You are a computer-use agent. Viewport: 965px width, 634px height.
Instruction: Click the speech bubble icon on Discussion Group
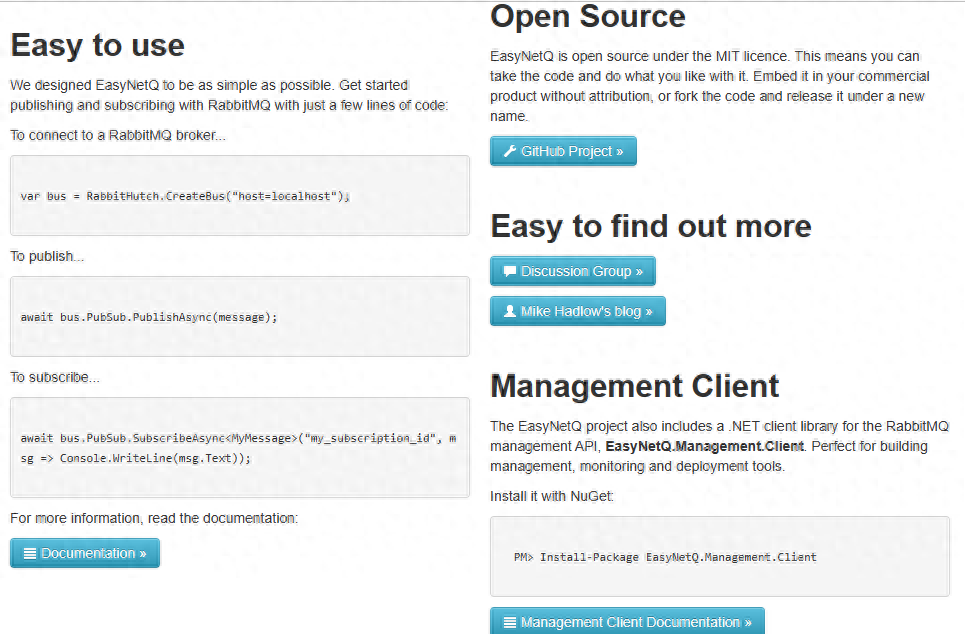[510, 271]
